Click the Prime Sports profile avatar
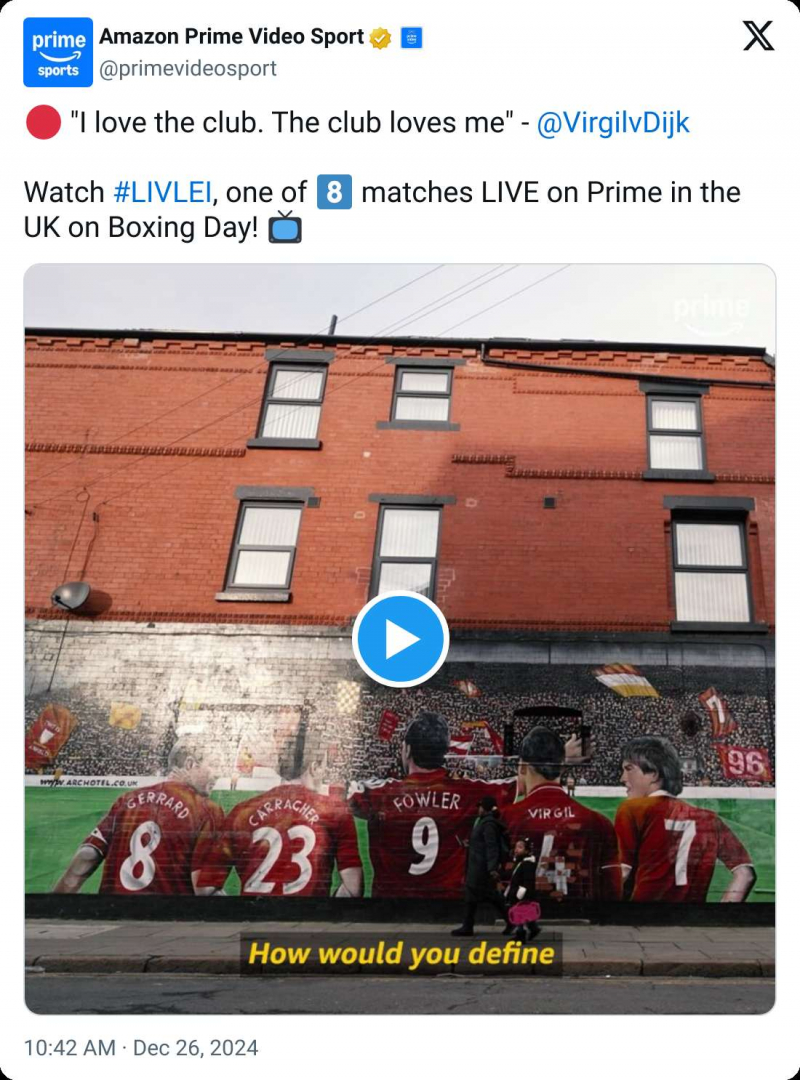Viewport: 800px width, 1080px height. (x=58, y=52)
